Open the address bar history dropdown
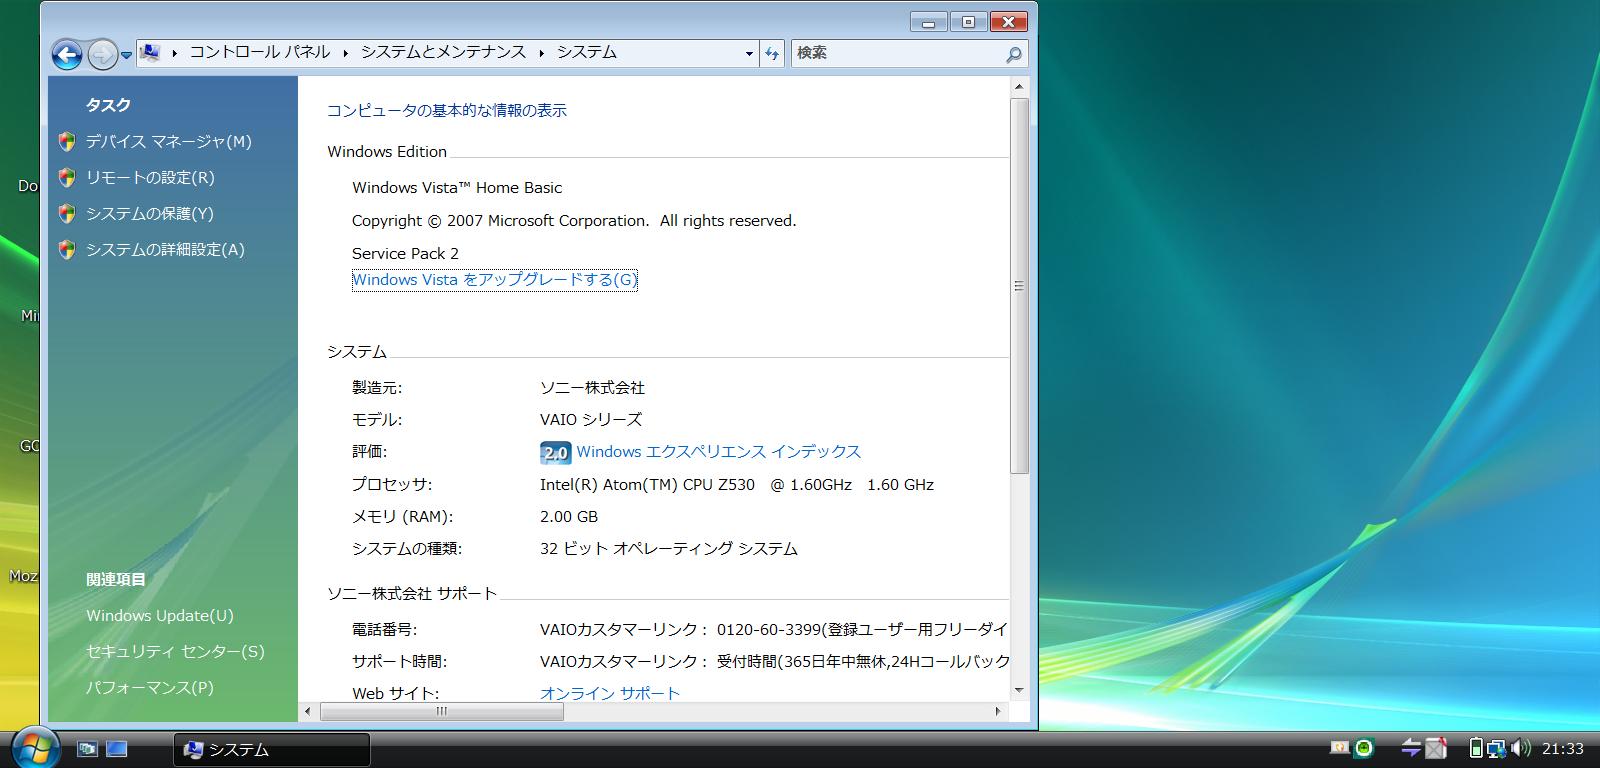 pyautogui.click(x=749, y=54)
